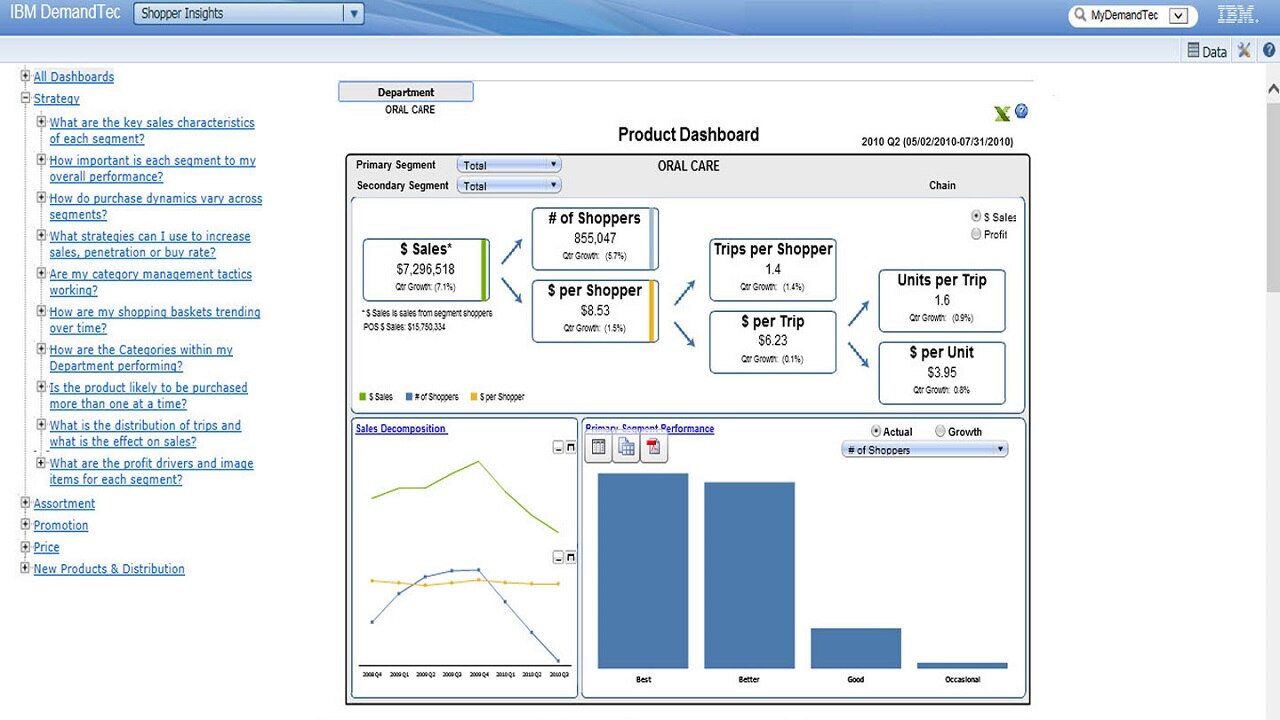Open 'How important is each segment' link
The image size is (1280, 720).
pyautogui.click(x=153, y=168)
